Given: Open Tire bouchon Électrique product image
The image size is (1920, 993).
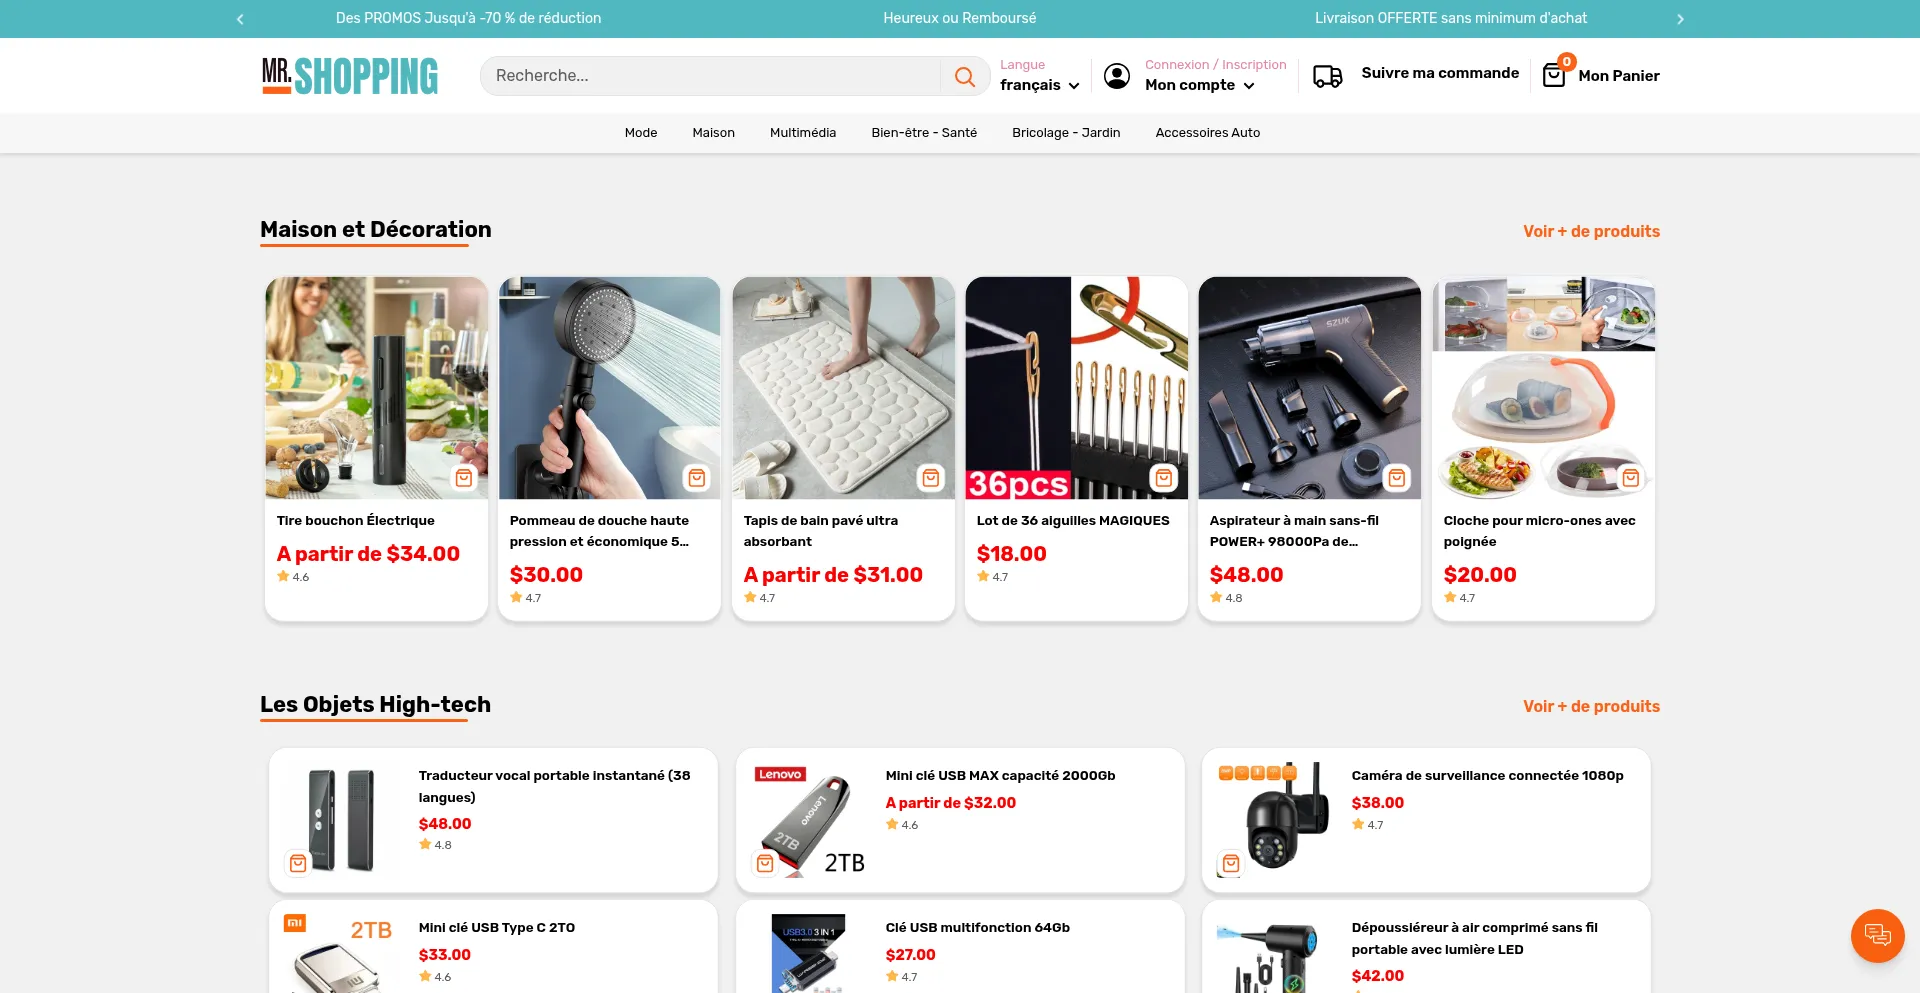Looking at the screenshot, I should click(x=376, y=388).
